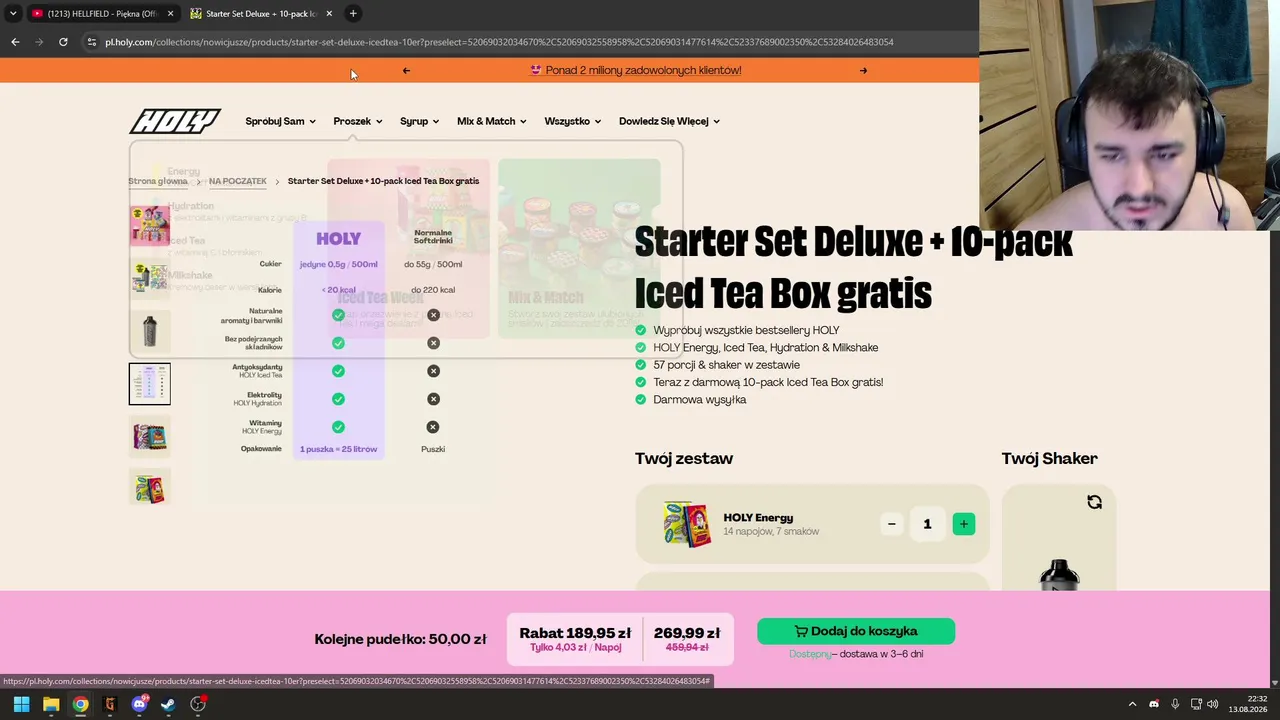Image resolution: width=1280 pixels, height=720 pixels.
Task: Click the Twój Shaker heading
Action: click(1050, 458)
